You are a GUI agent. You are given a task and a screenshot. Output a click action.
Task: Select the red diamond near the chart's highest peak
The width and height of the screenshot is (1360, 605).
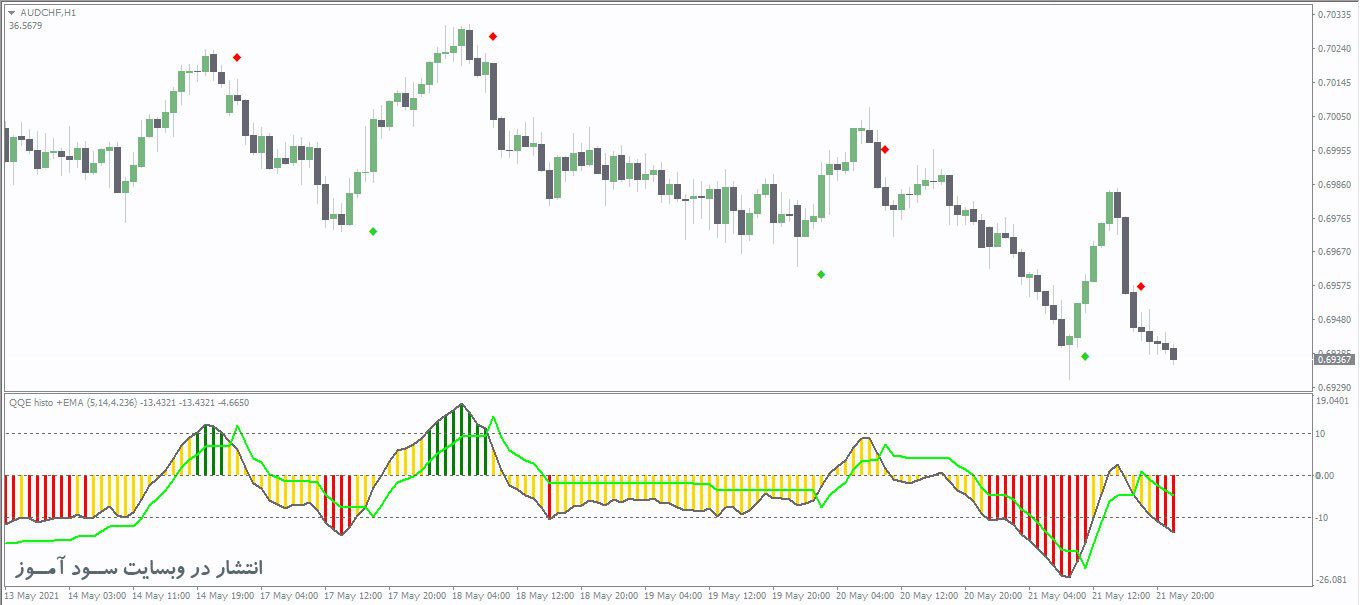492,36
